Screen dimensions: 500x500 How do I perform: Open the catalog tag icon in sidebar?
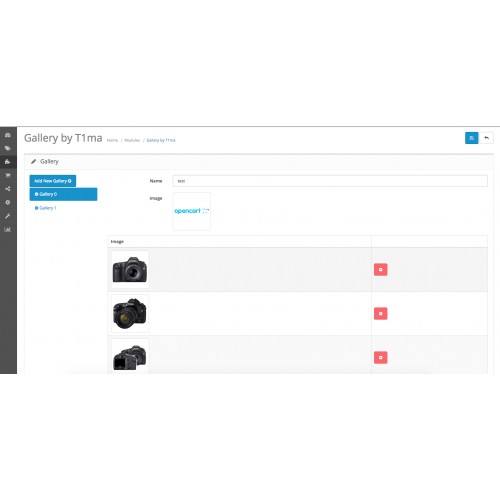click(x=8, y=148)
